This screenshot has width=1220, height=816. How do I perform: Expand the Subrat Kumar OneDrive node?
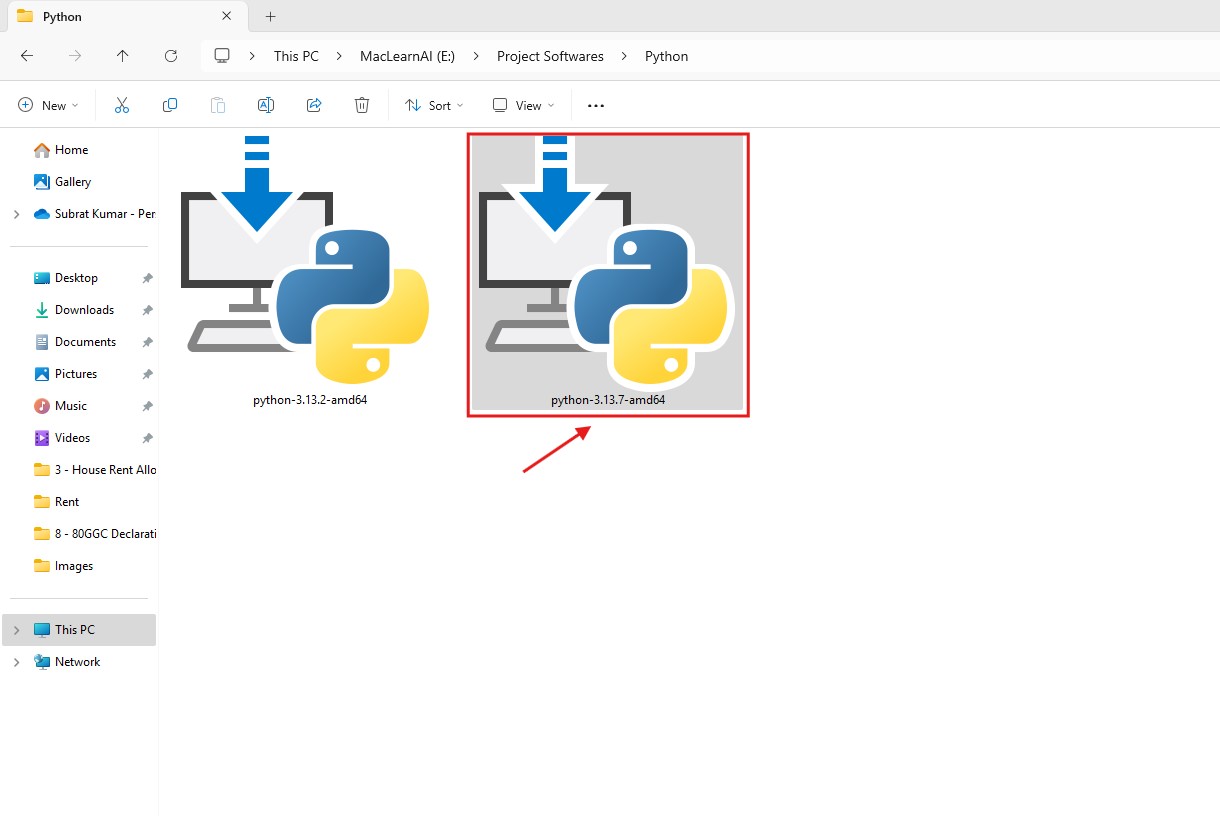point(16,214)
